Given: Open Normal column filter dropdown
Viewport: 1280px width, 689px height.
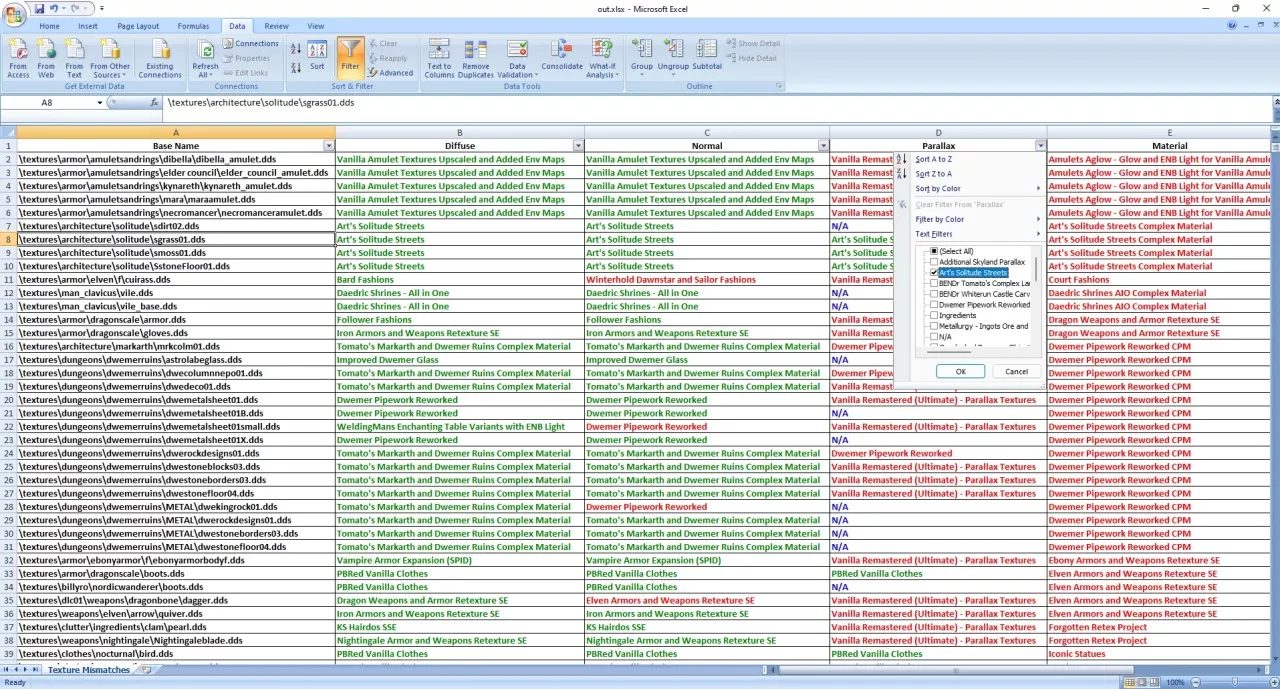Looking at the screenshot, I should pyautogui.click(x=823, y=146).
